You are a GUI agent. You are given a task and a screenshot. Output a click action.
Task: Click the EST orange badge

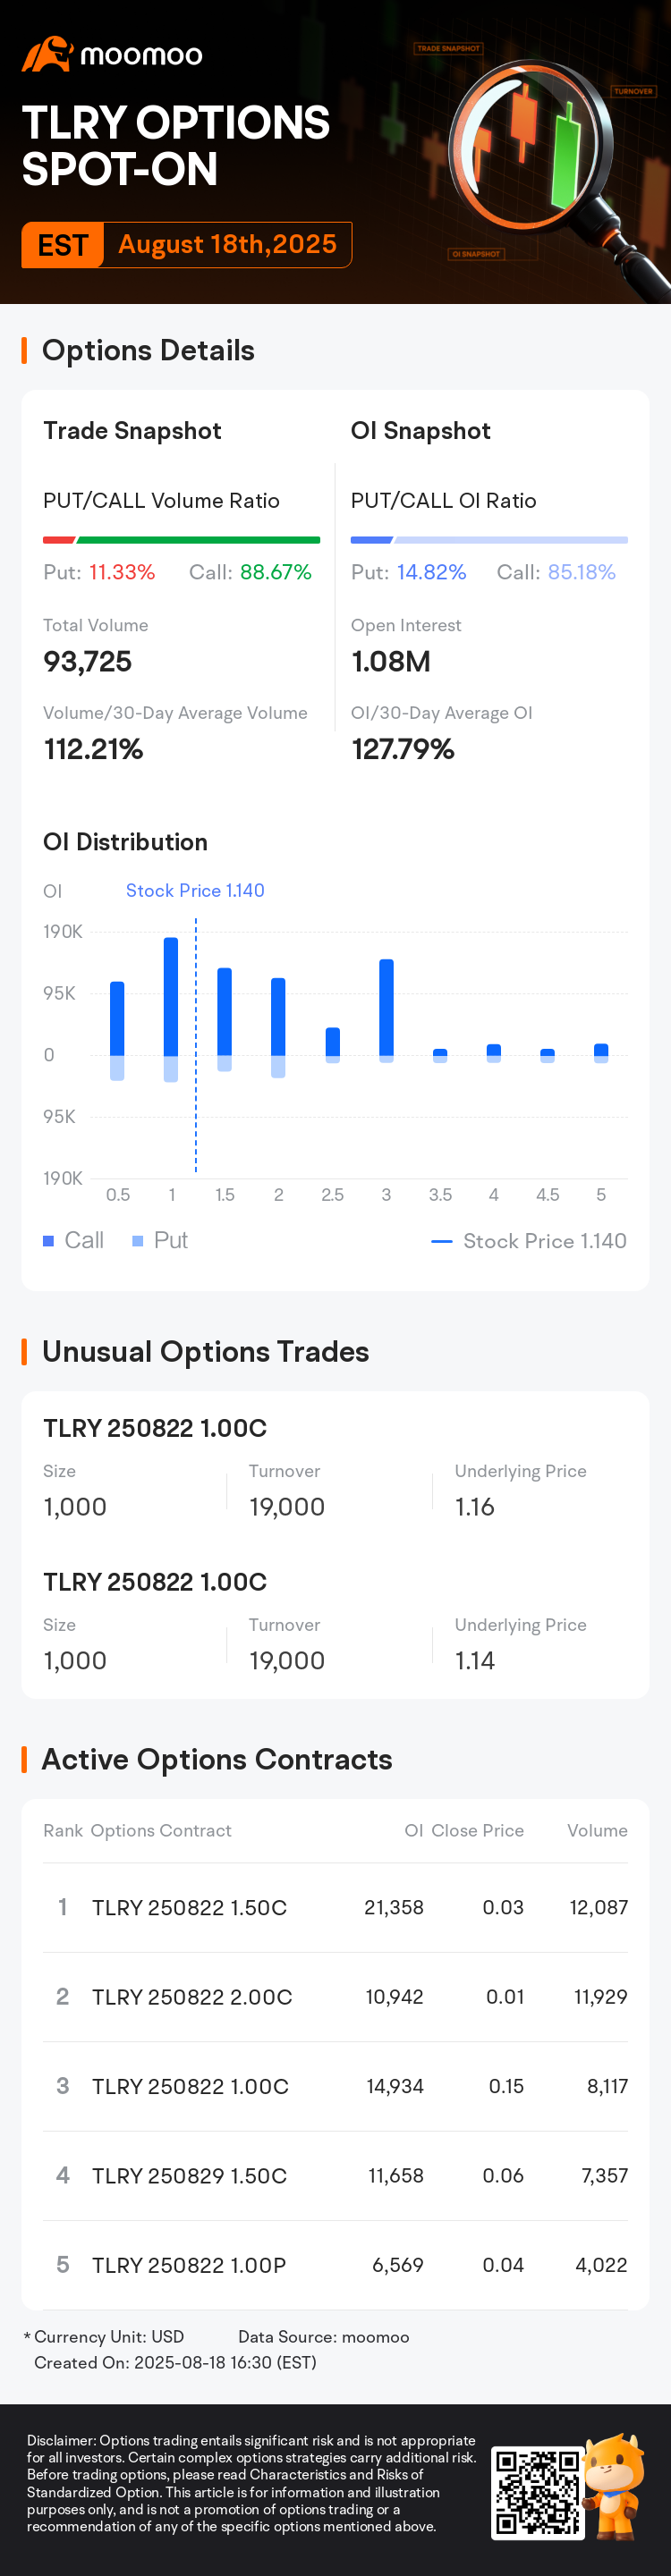point(63,245)
